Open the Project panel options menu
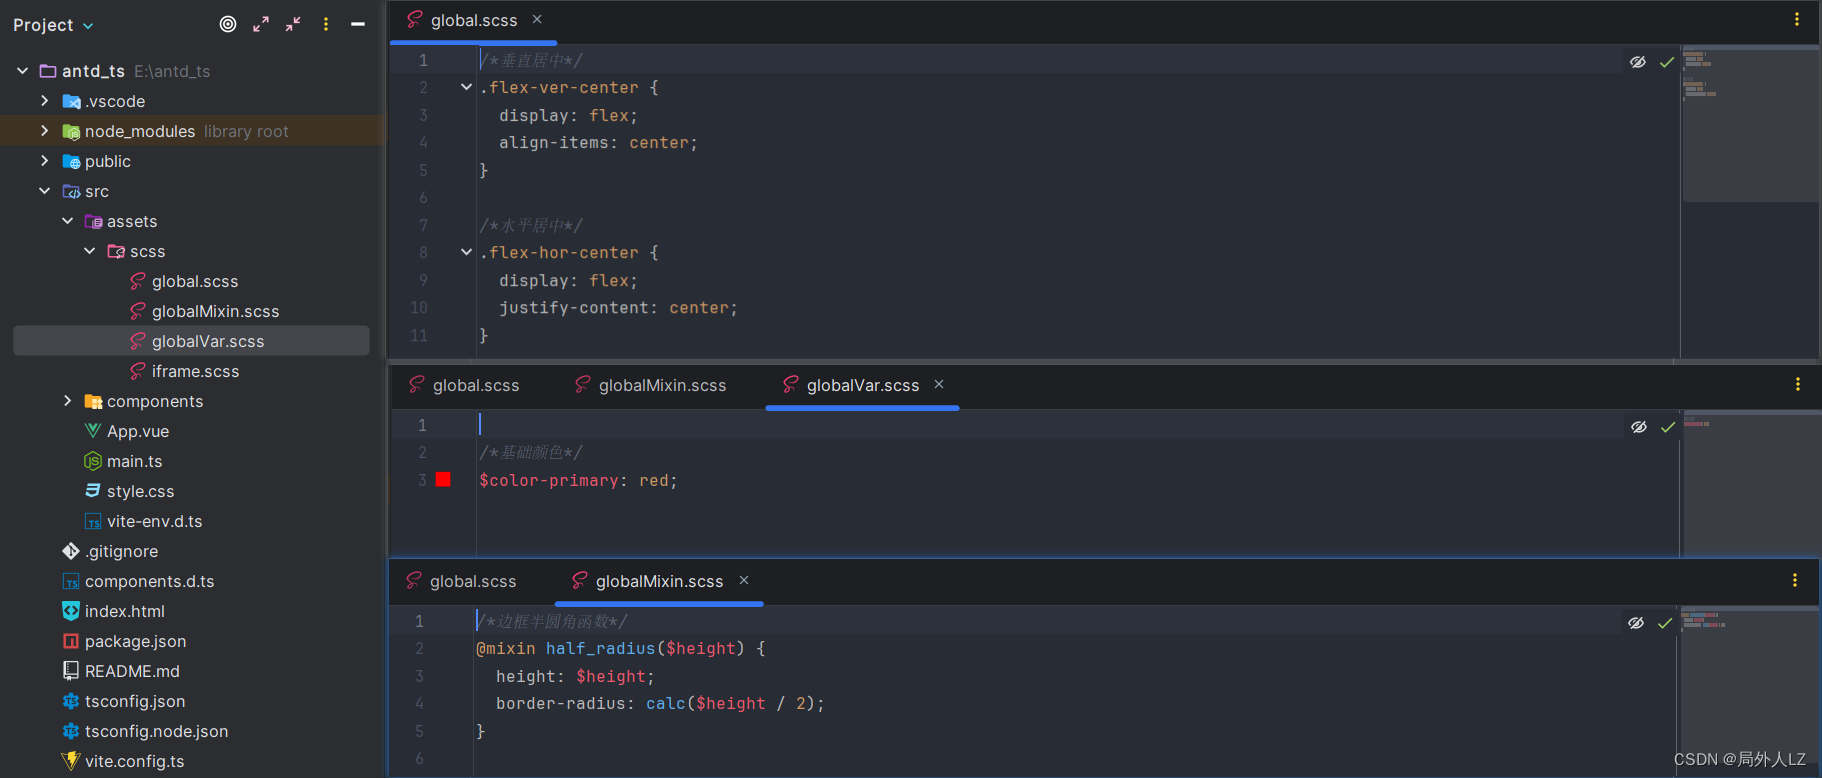This screenshot has width=1822, height=778. pos(326,24)
